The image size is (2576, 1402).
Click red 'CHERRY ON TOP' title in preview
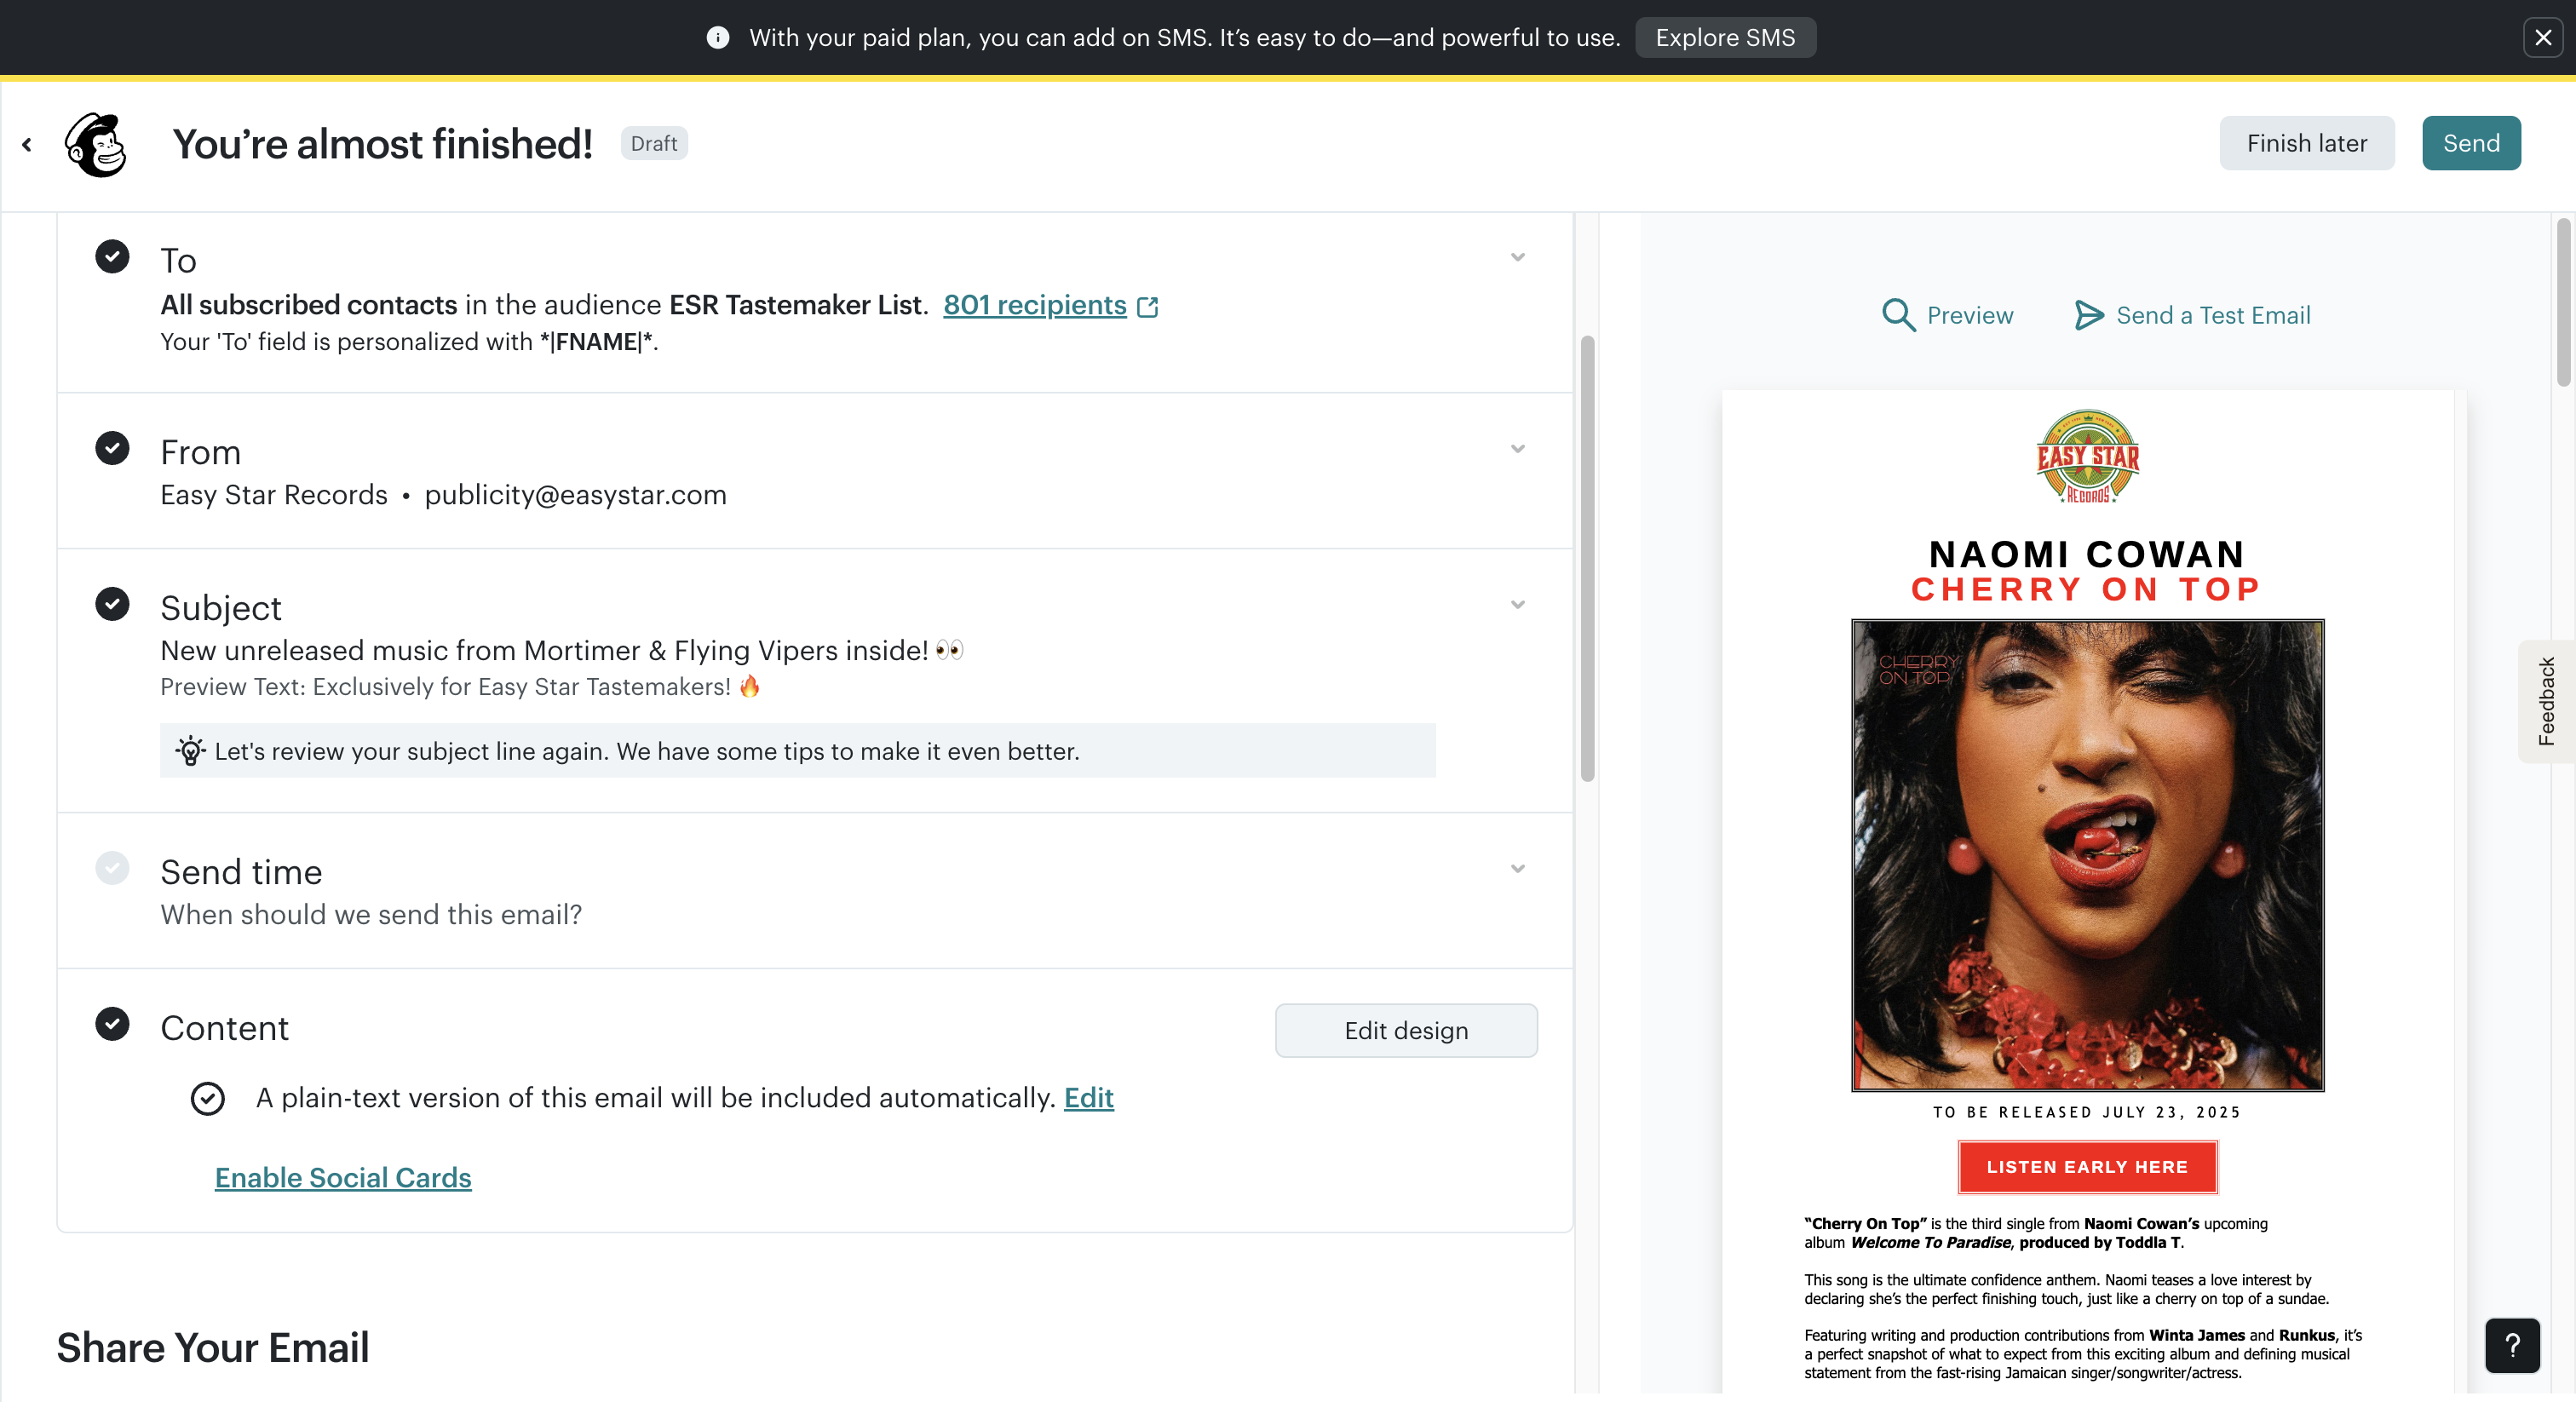point(2087,590)
